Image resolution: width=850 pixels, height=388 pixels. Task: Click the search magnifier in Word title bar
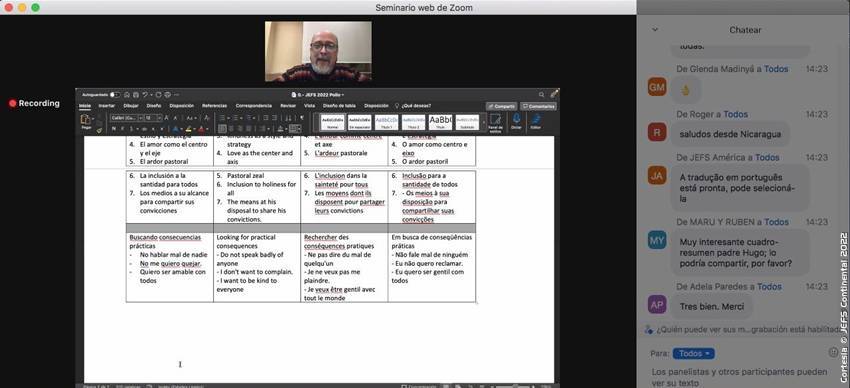click(x=541, y=94)
